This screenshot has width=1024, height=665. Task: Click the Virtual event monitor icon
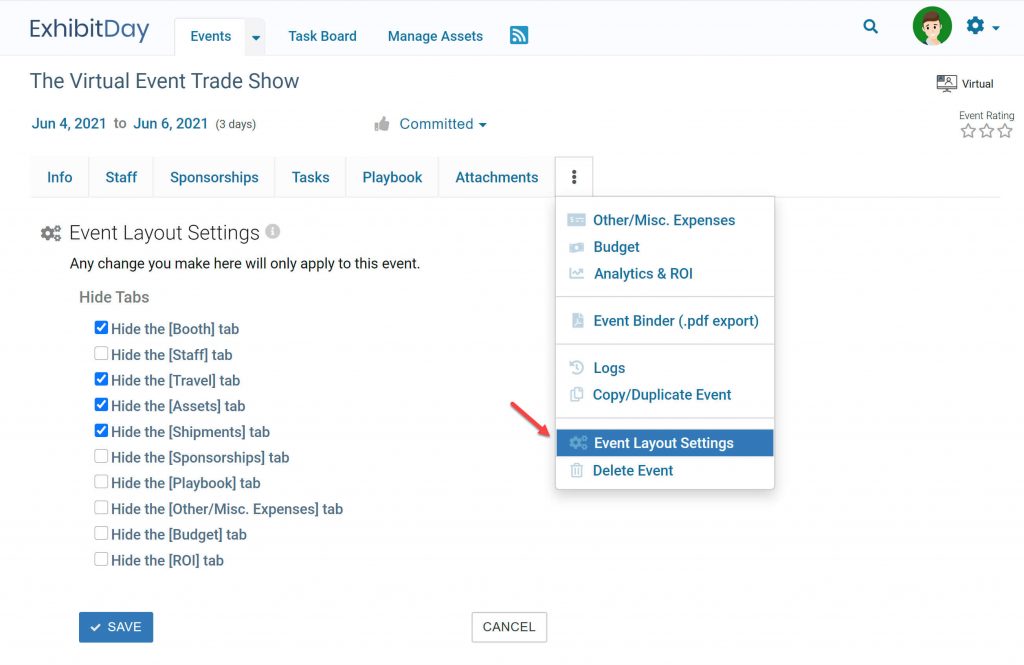tap(946, 84)
